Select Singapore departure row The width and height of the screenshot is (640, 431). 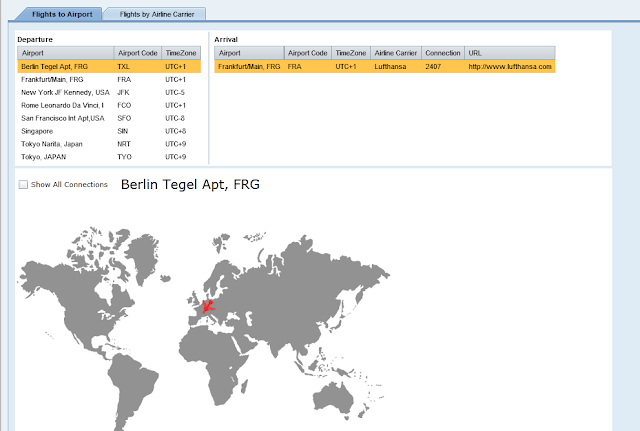[109, 131]
